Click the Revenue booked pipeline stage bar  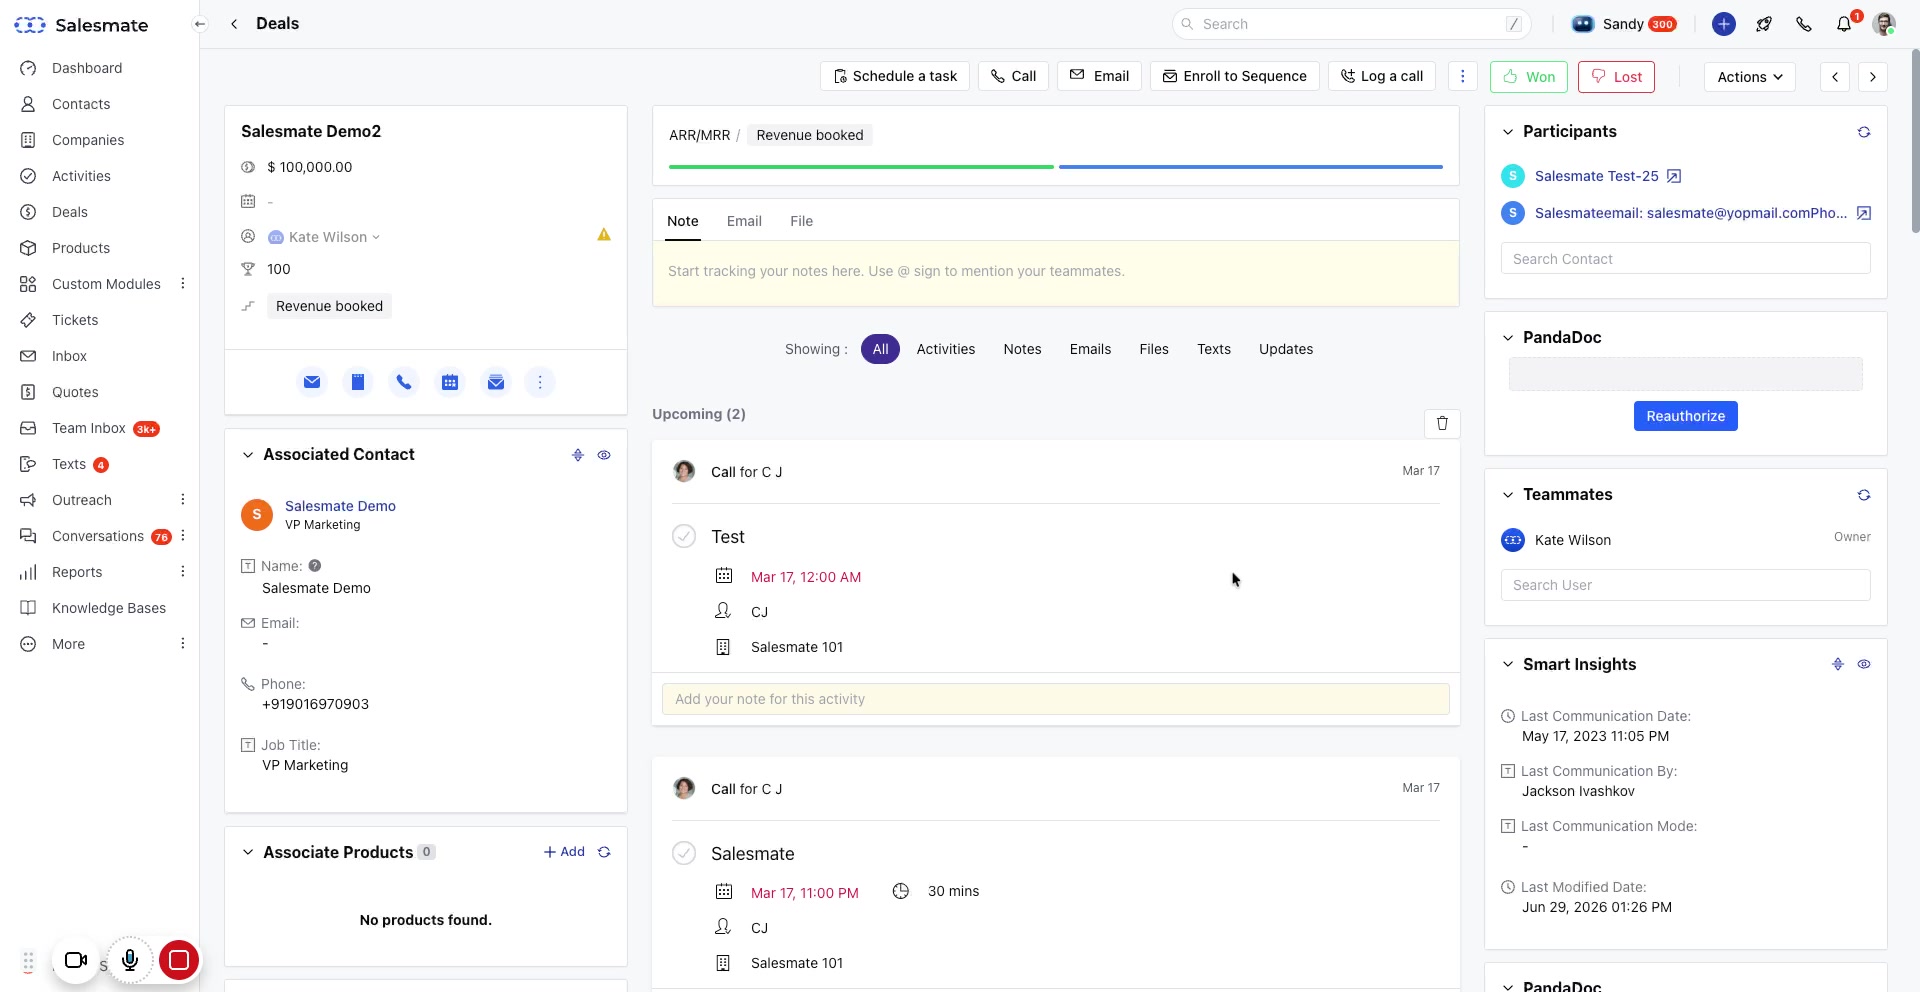(1251, 167)
